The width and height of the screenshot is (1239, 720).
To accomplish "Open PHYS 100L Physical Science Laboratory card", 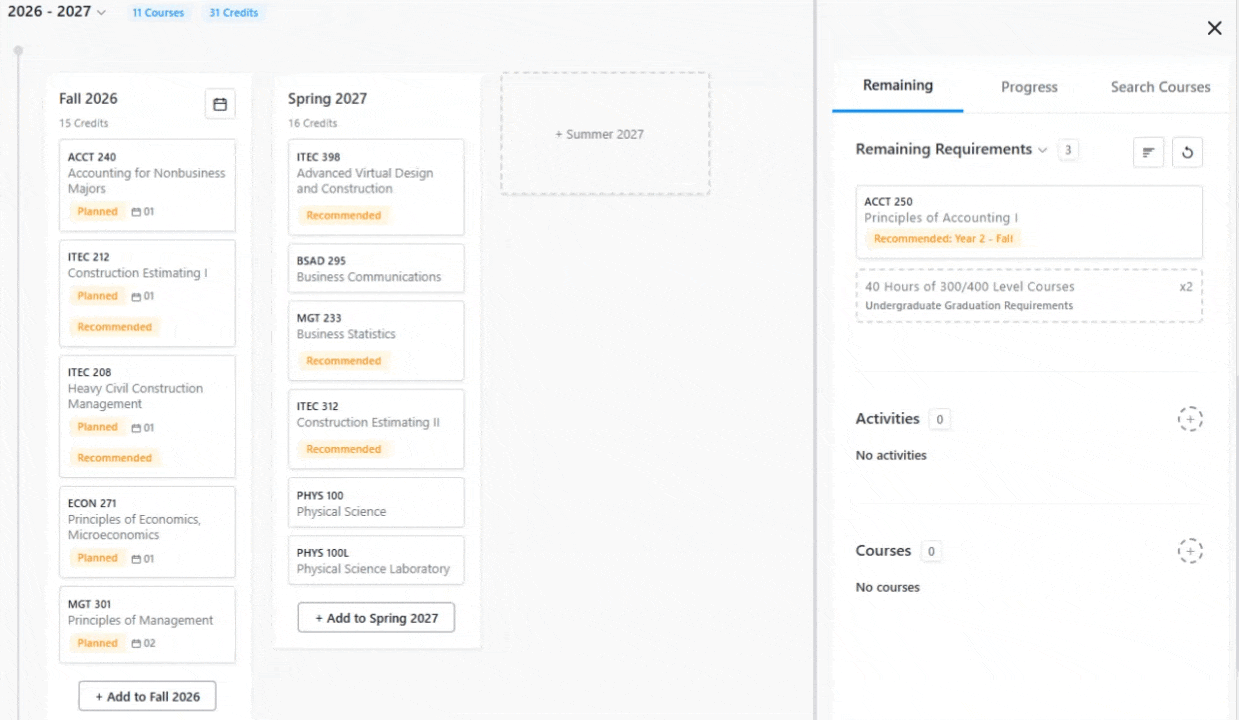I will [x=376, y=560].
